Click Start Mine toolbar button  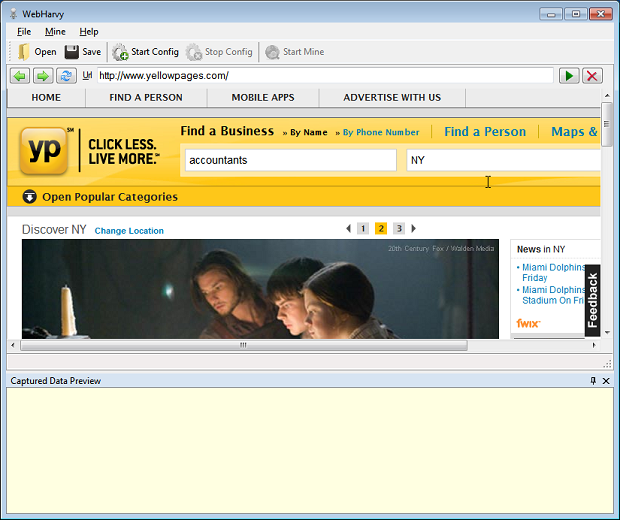pyautogui.click(x=295, y=52)
